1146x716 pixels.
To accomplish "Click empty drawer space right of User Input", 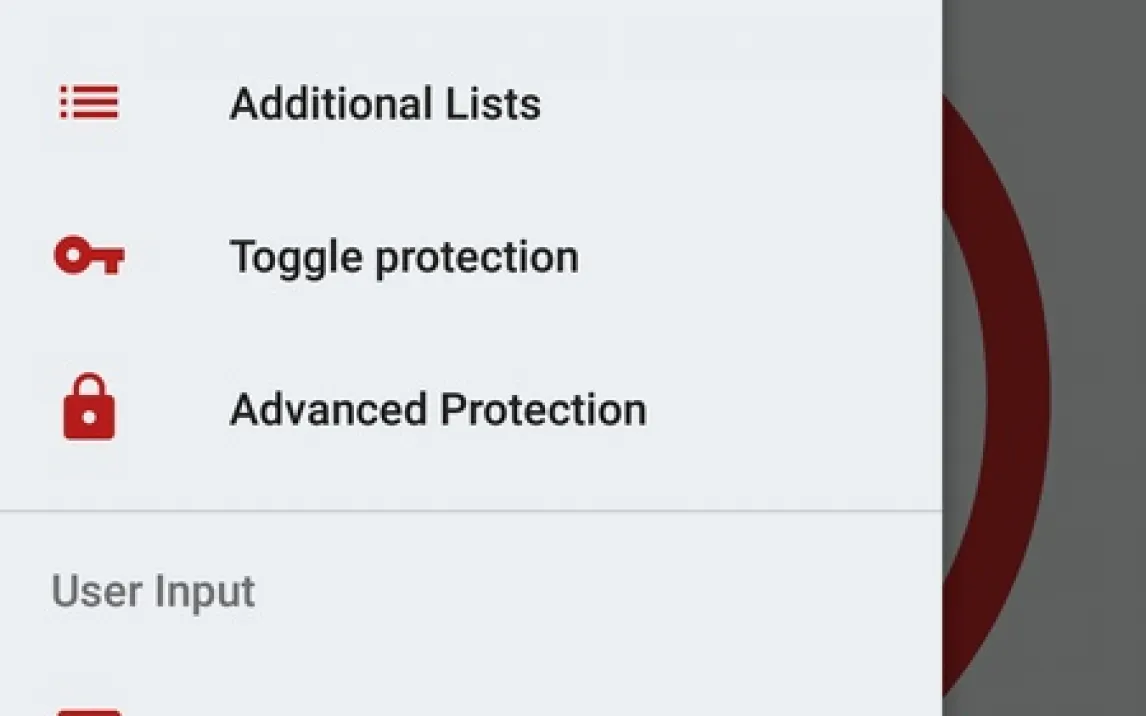I will tap(600, 591).
